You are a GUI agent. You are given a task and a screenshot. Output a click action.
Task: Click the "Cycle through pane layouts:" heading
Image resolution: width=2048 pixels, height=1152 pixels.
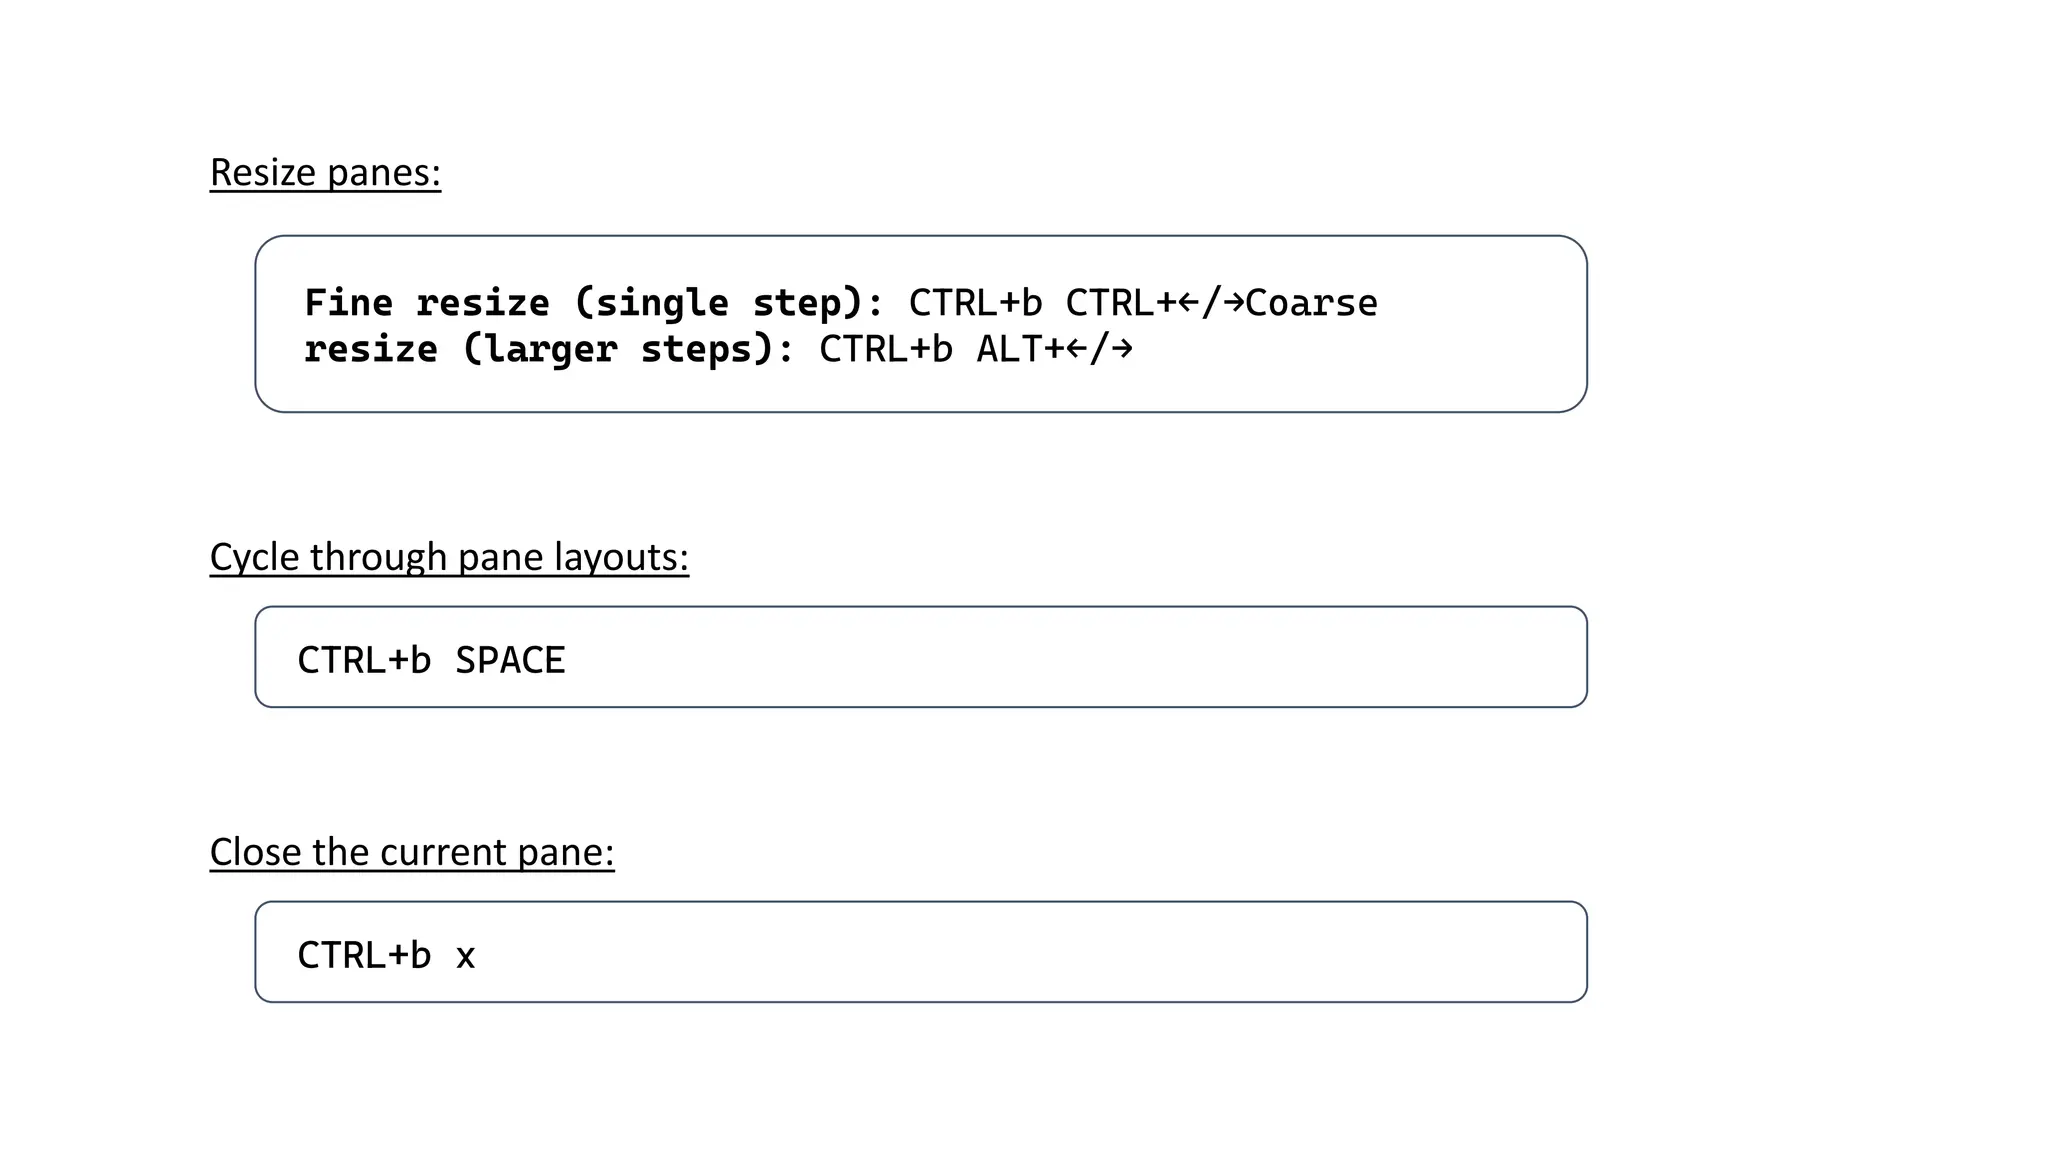[449, 557]
